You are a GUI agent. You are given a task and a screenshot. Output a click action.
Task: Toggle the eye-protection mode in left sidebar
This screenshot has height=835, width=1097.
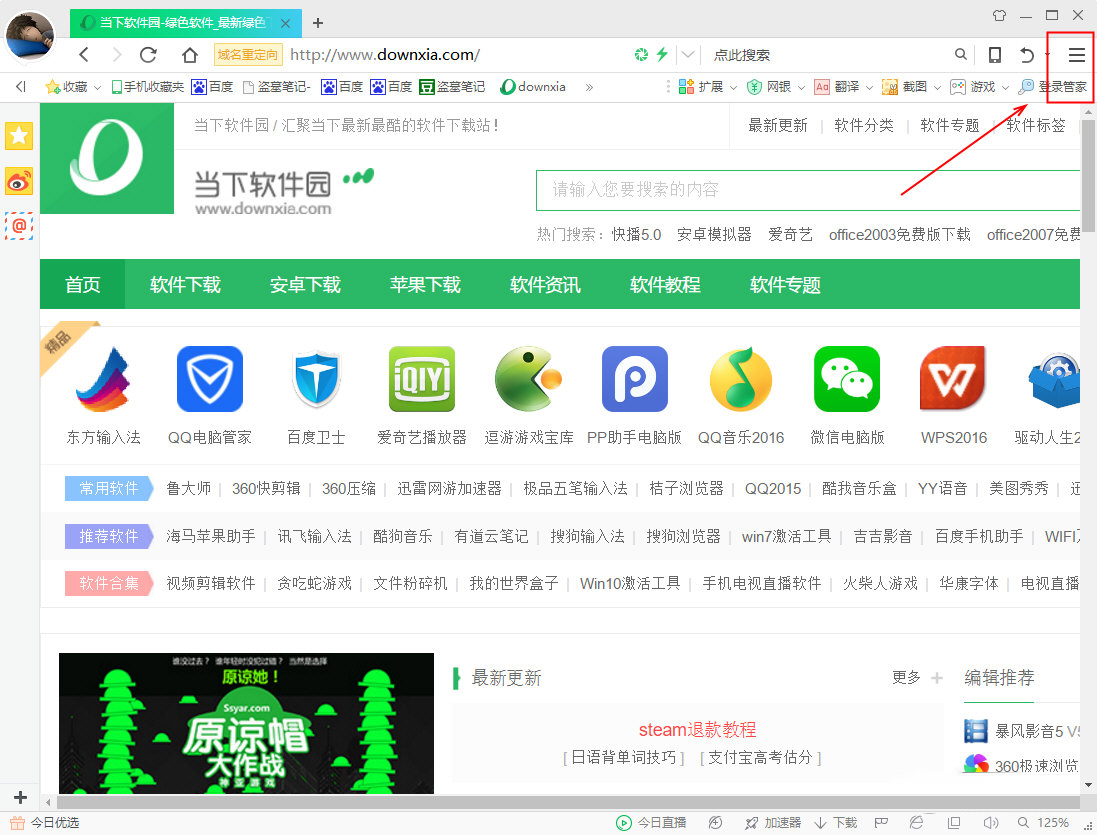click(x=19, y=181)
